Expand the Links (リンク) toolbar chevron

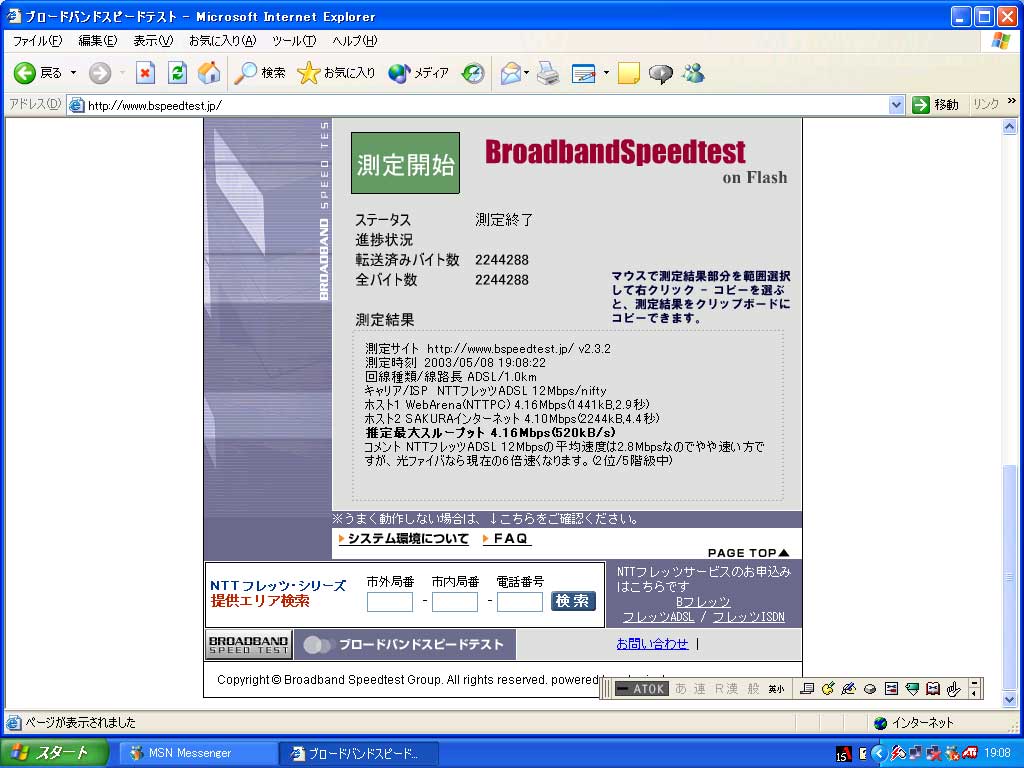point(1012,101)
